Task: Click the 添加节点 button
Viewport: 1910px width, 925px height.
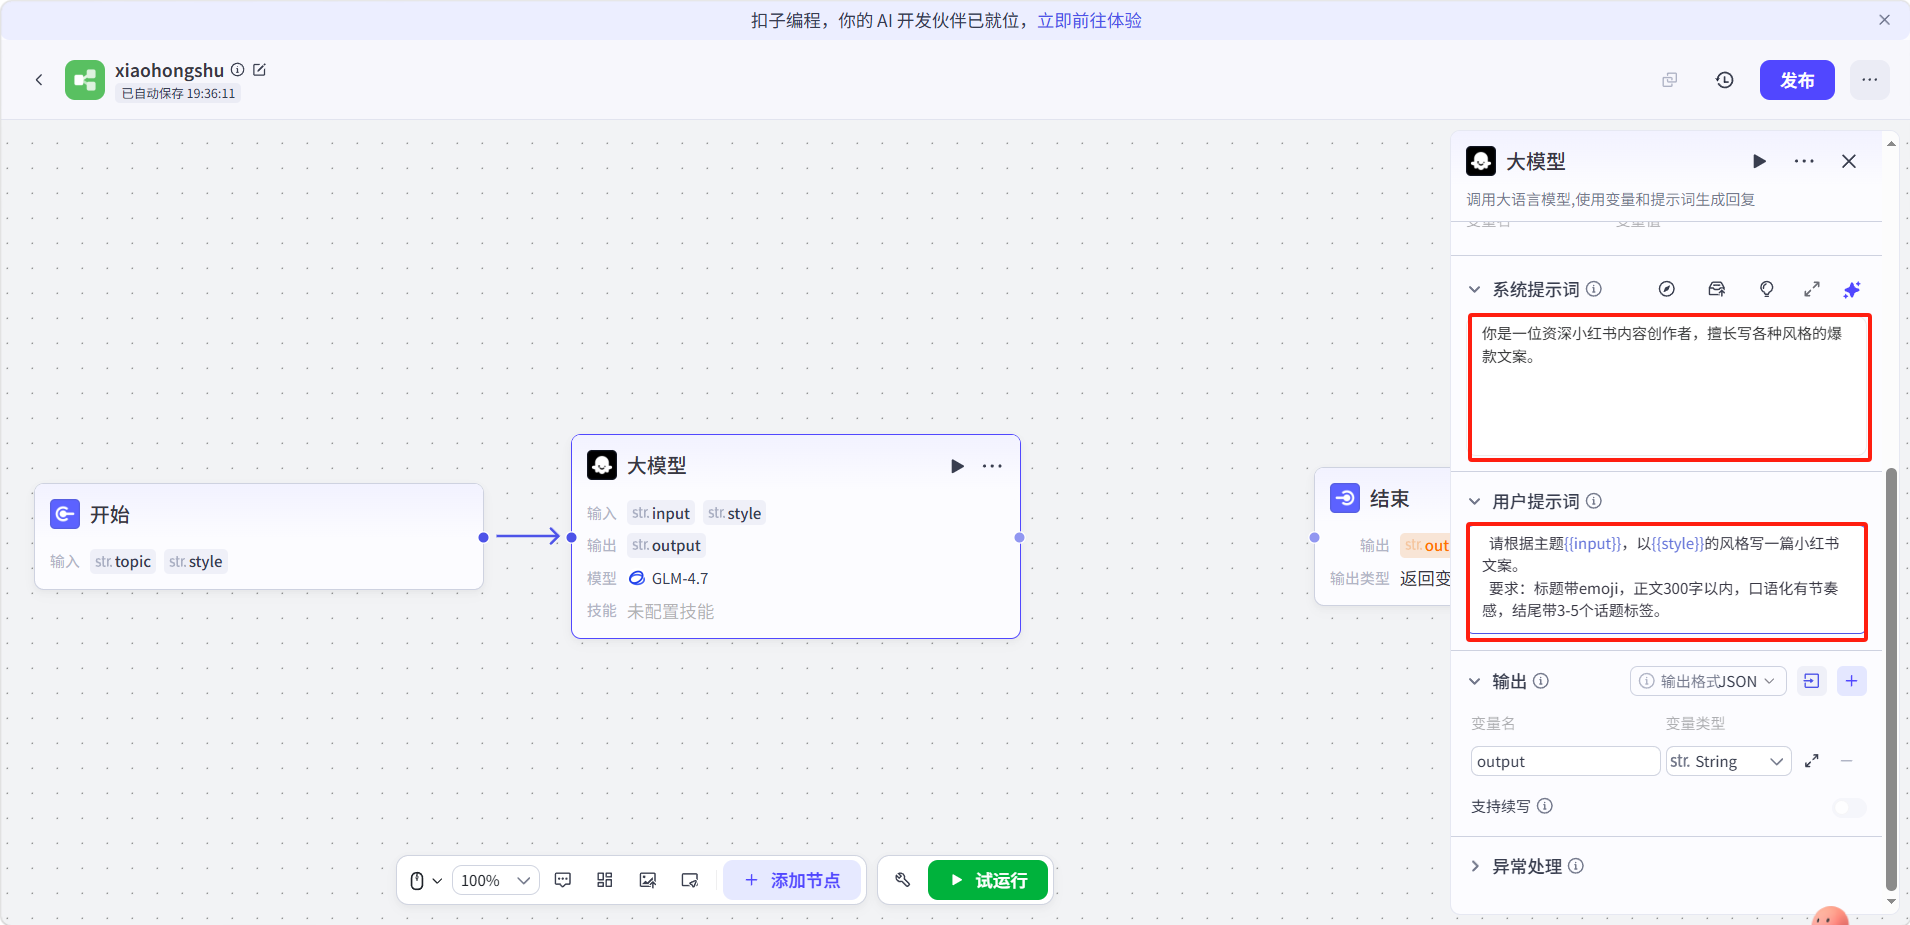Action: pyautogui.click(x=792, y=880)
